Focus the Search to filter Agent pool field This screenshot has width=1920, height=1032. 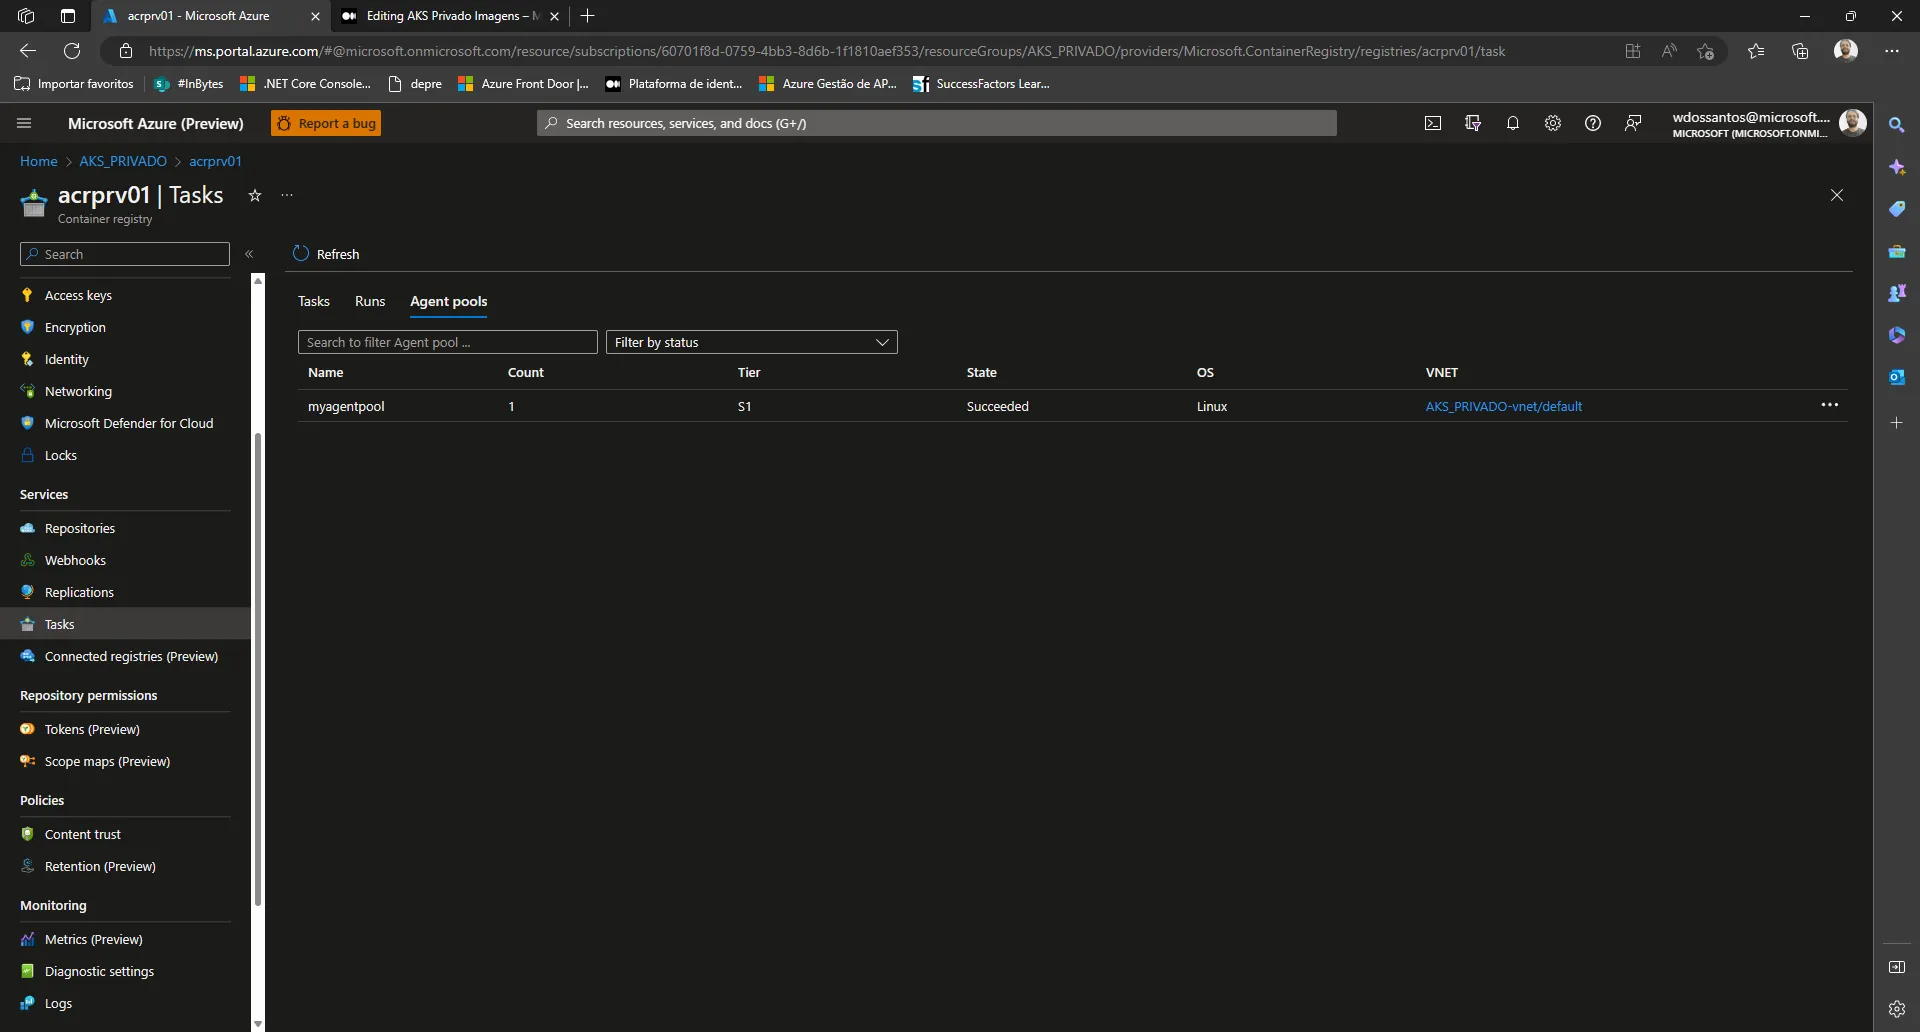pyautogui.click(x=448, y=342)
